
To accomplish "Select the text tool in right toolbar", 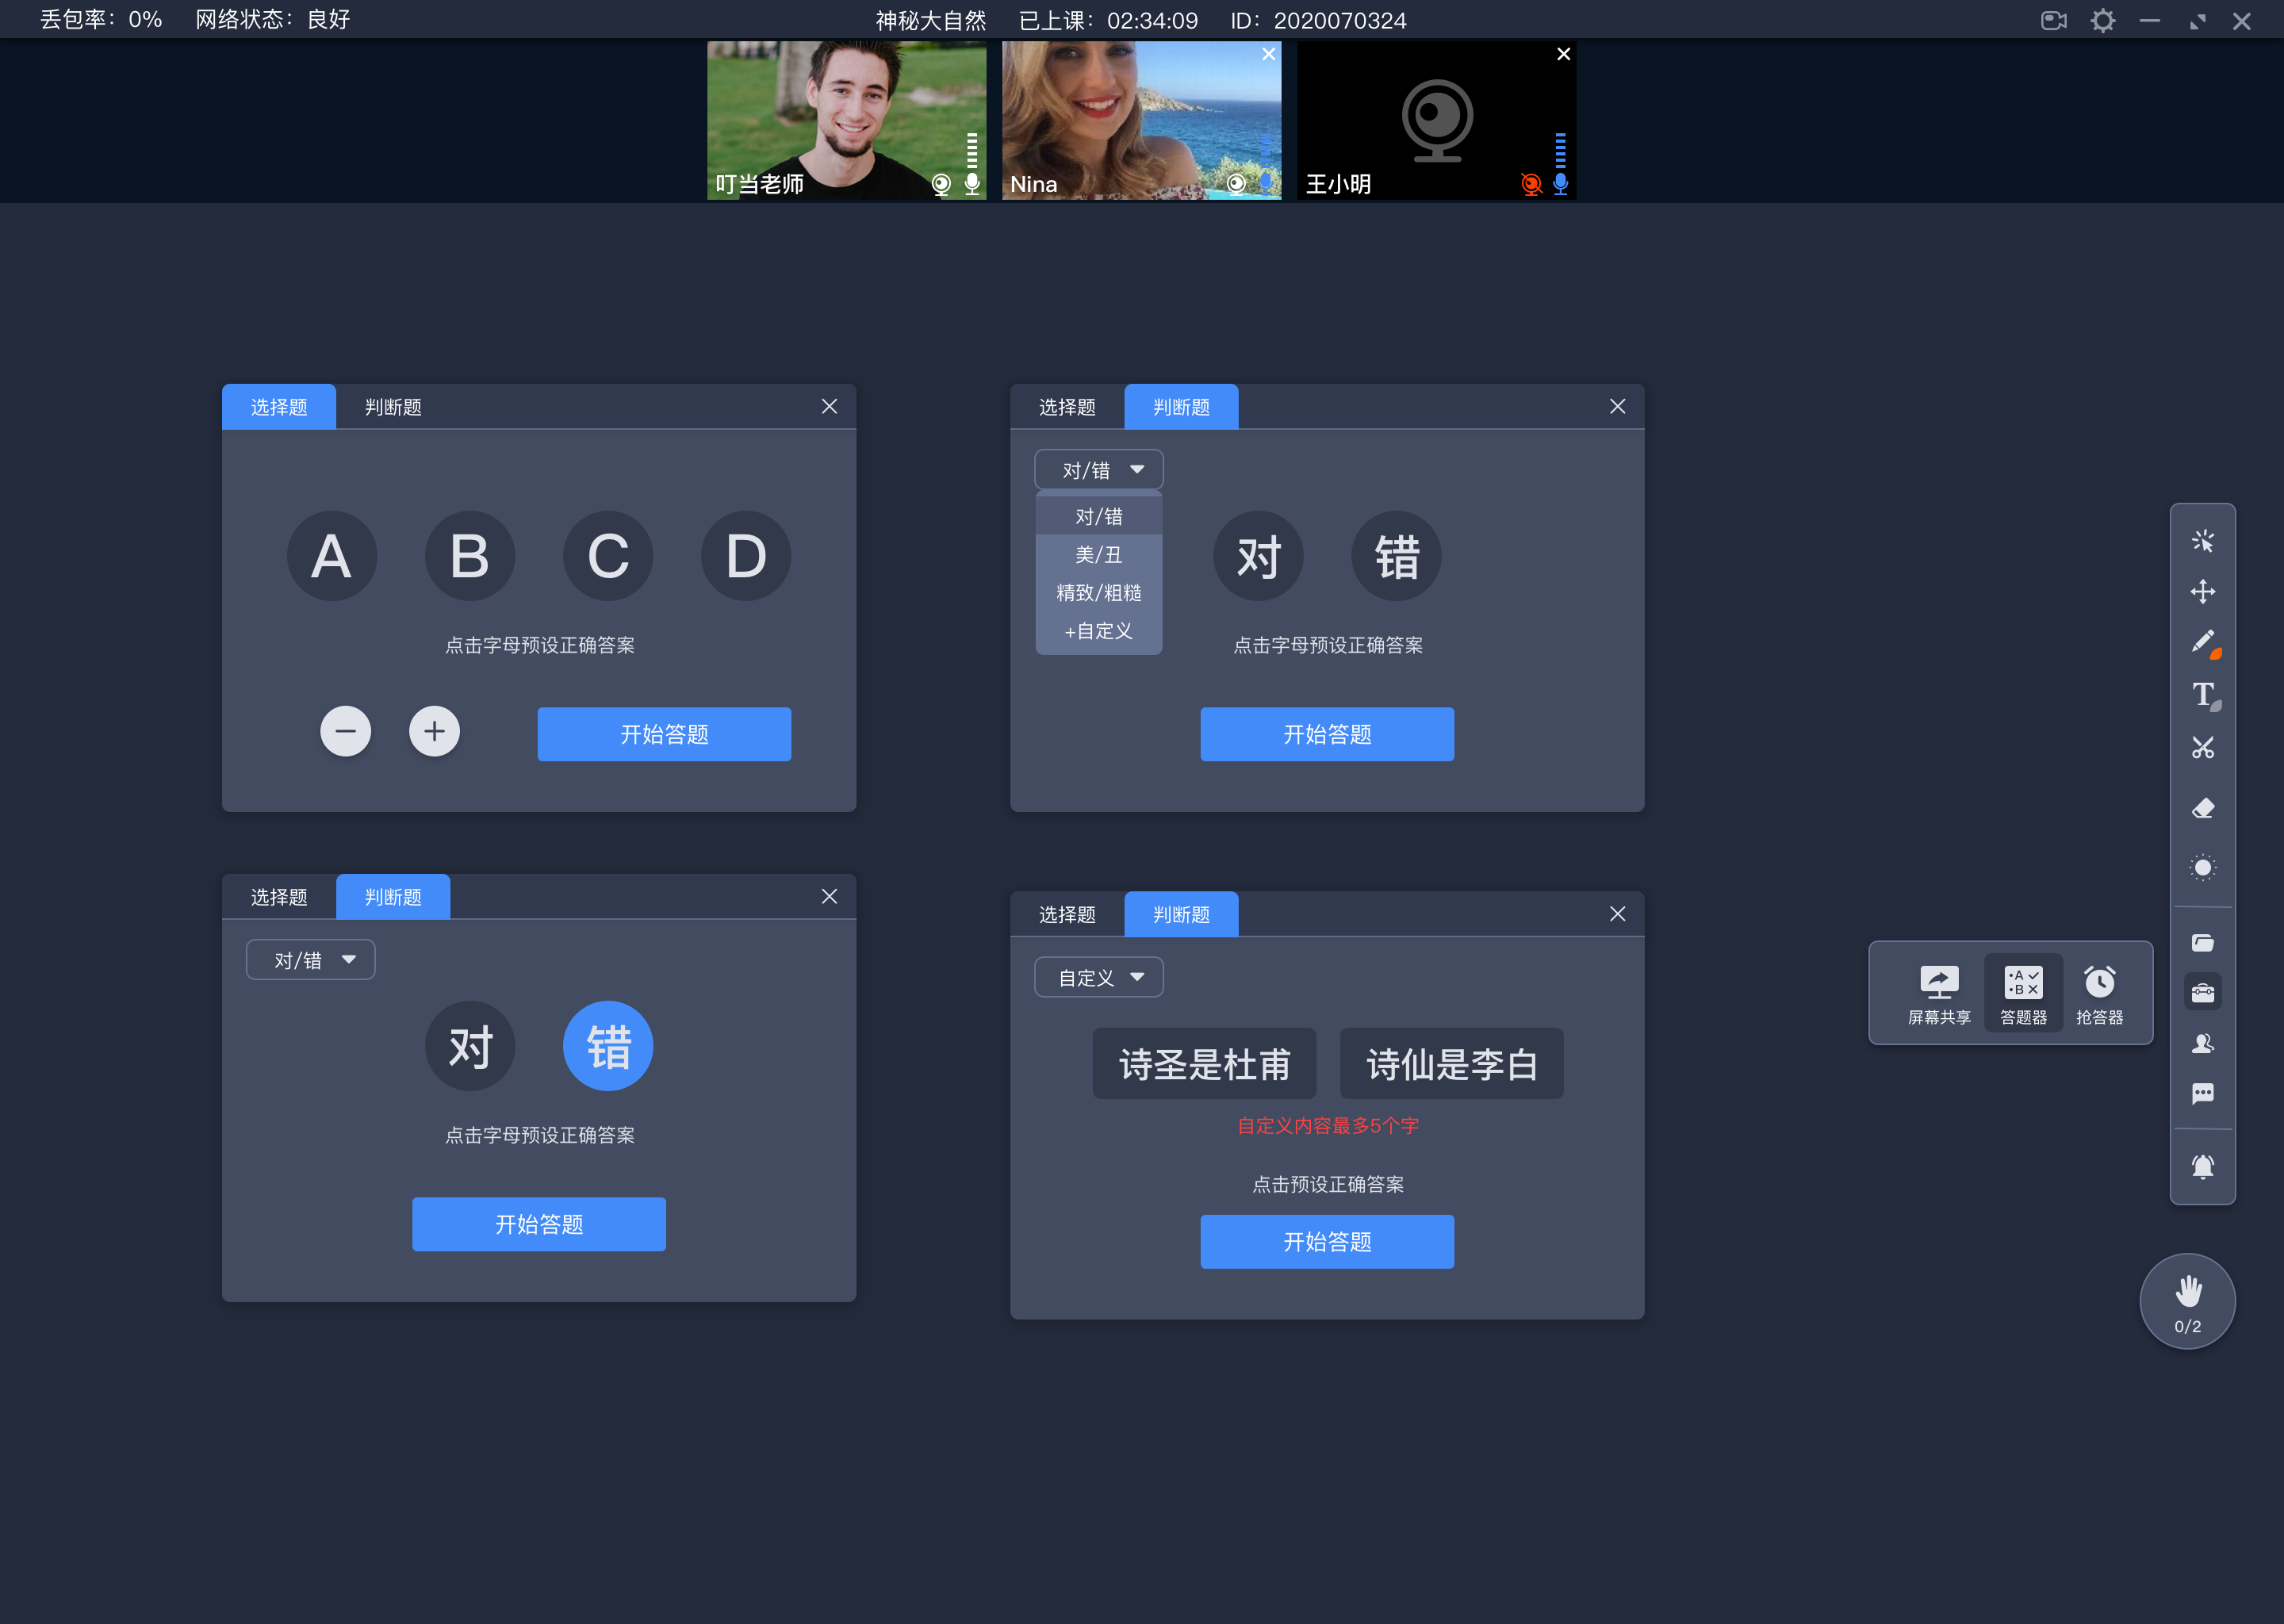I will point(2203,694).
